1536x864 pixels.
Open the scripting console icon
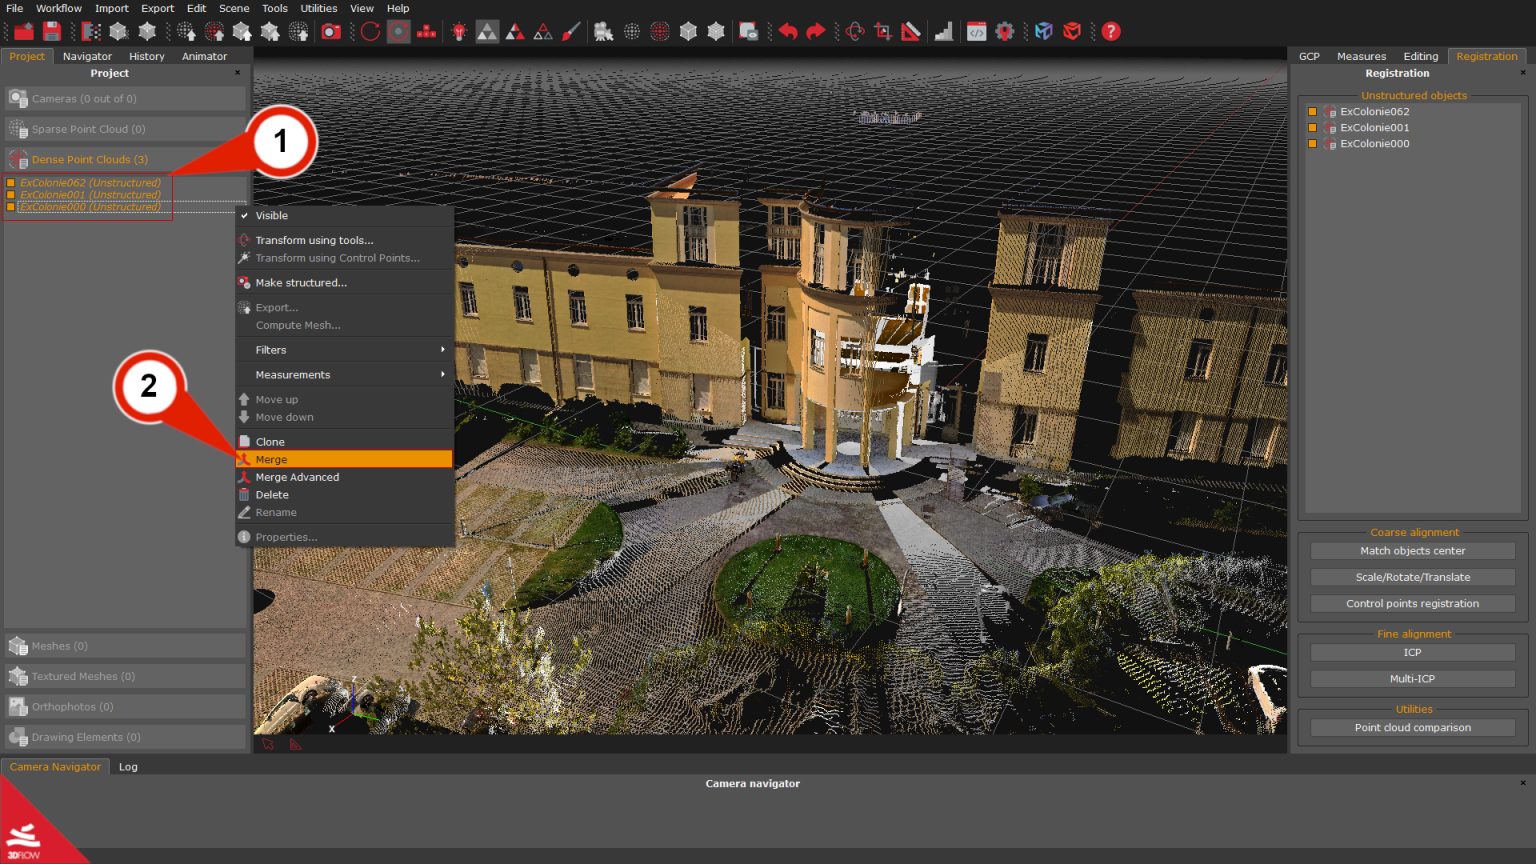coord(976,31)
